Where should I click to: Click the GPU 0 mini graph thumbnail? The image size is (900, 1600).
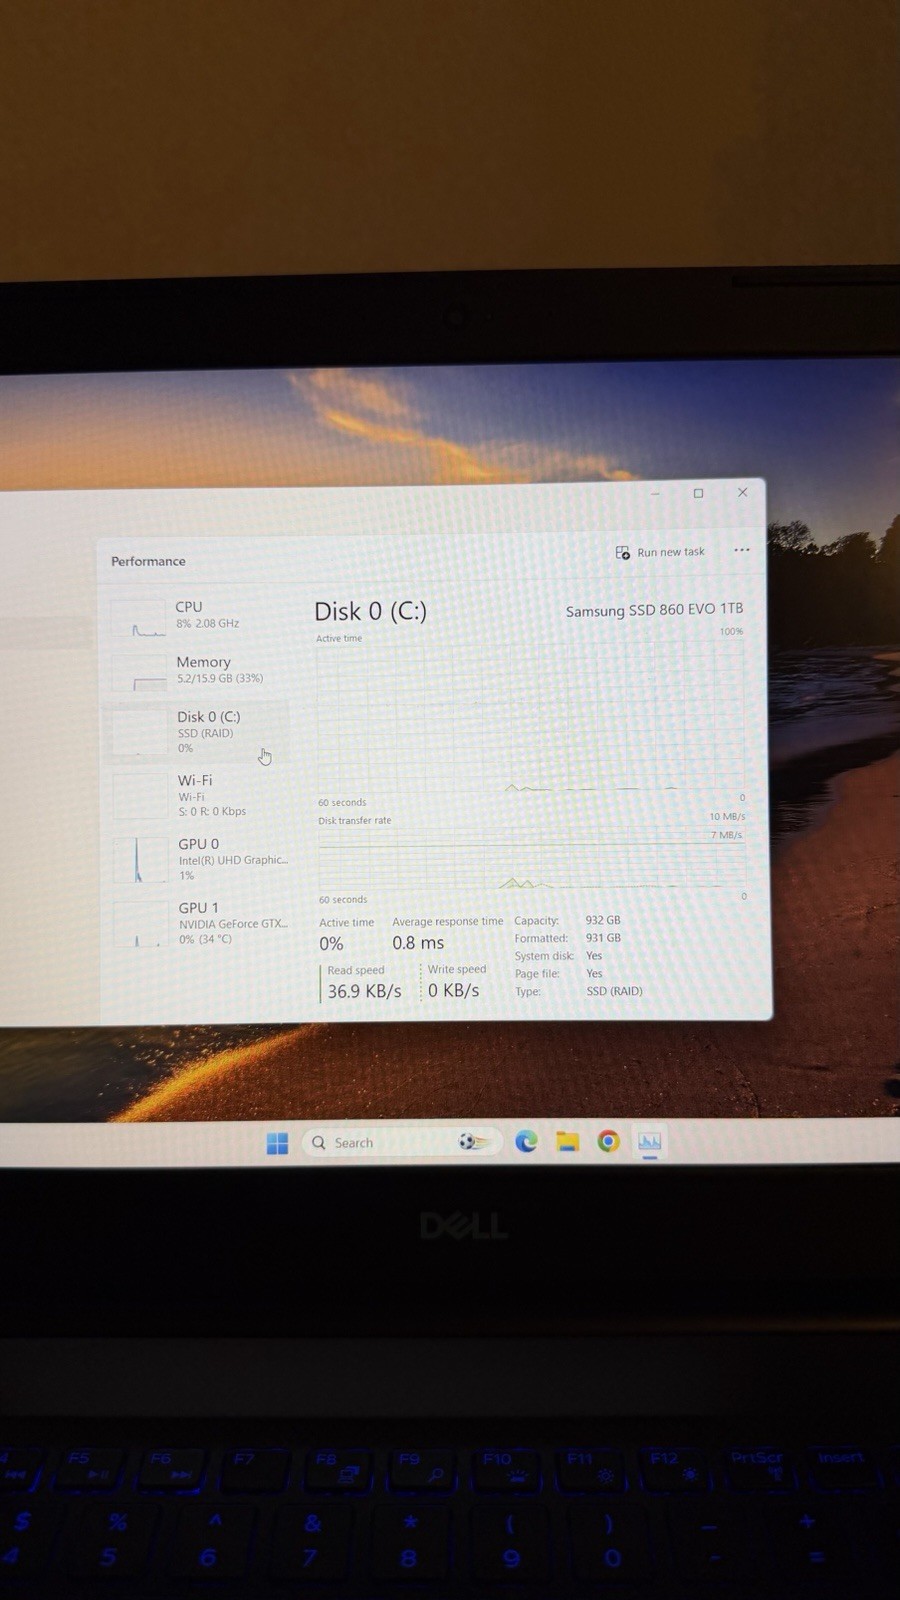141,860
